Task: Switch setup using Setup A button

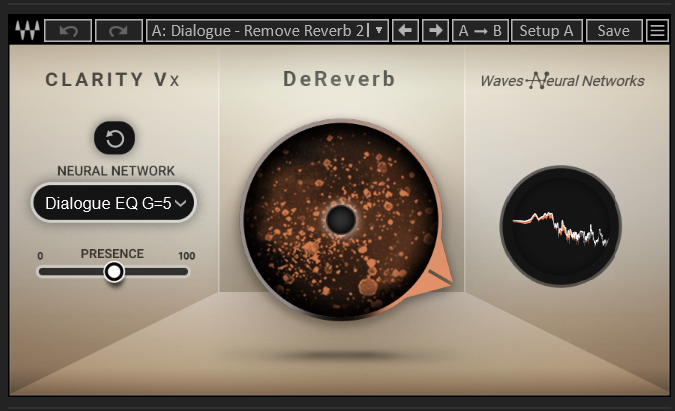Action: point(547,31)
